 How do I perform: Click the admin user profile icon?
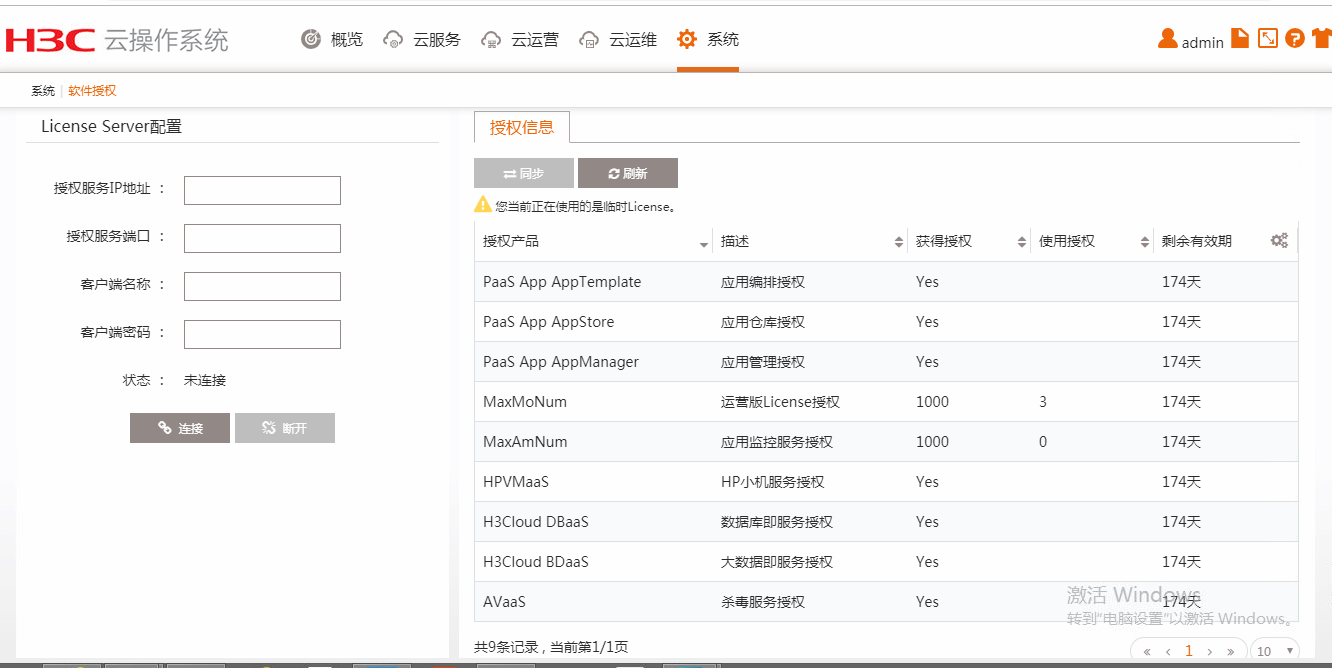point(1167,39)
